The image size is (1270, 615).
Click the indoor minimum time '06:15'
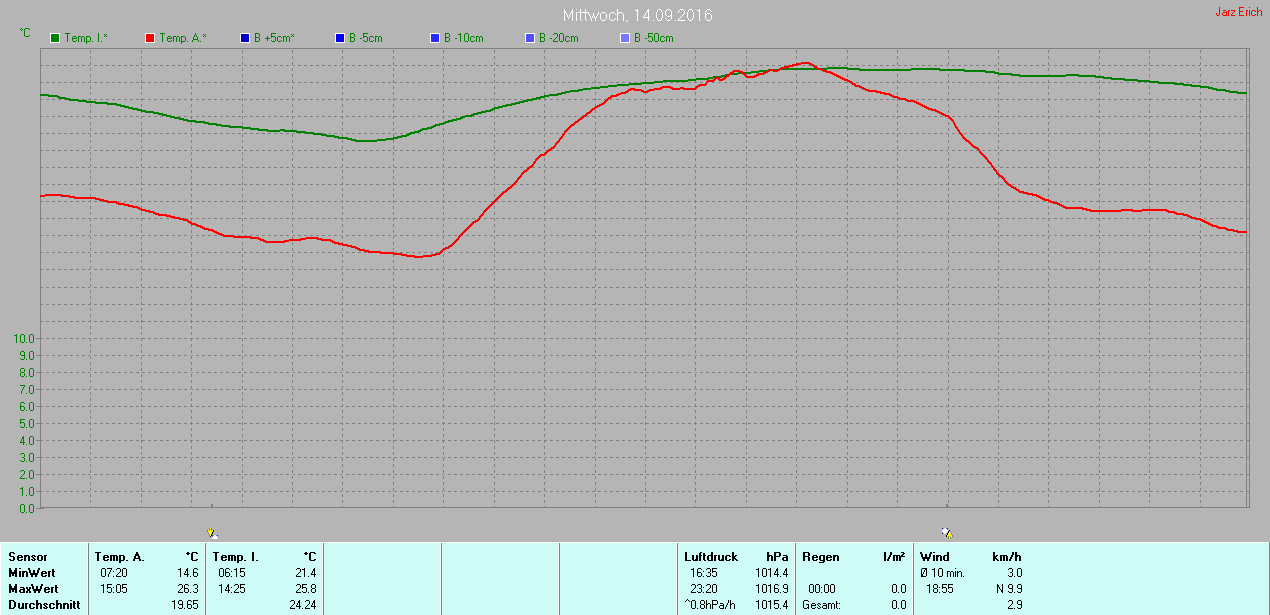(x=231, y=573)
